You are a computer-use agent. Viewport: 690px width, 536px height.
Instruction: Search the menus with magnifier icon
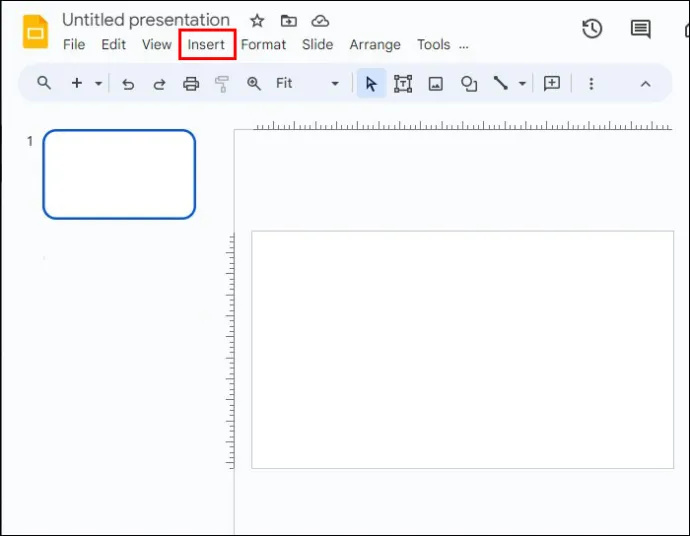point(44,83)
